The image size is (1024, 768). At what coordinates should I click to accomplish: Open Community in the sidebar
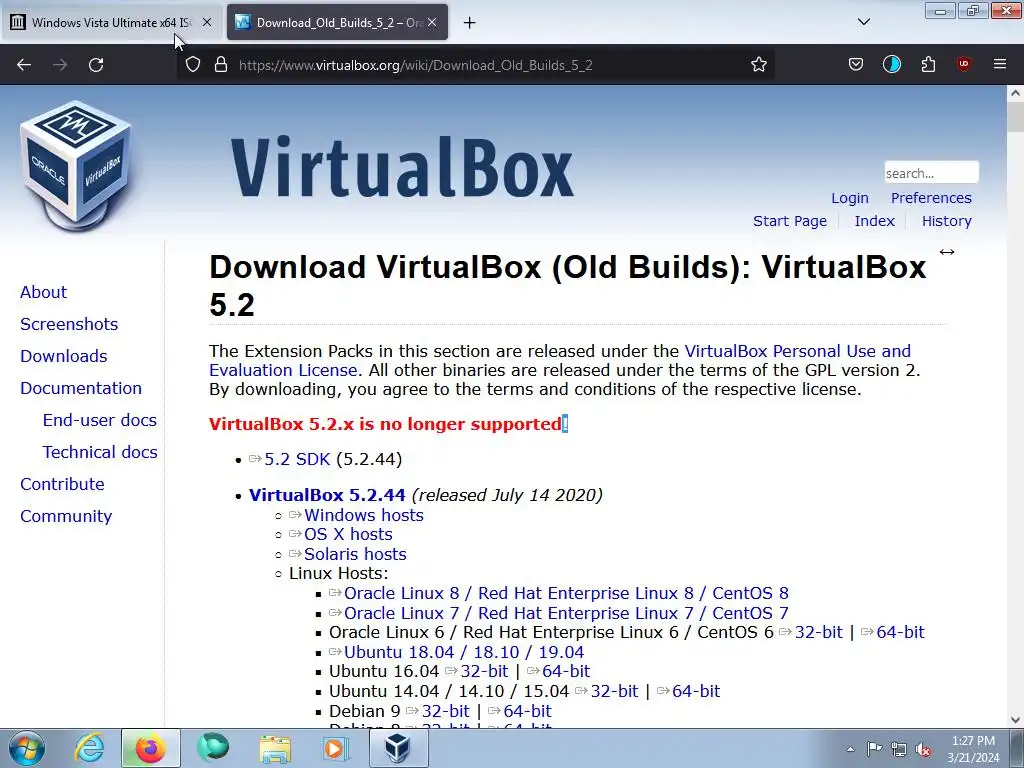[x=66, y=516]
